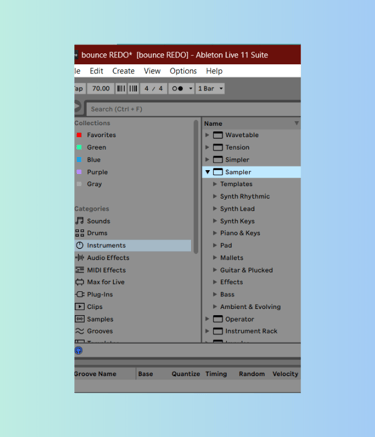
Task: Expand the Simpler folder
Action: (x=207, y=160)
